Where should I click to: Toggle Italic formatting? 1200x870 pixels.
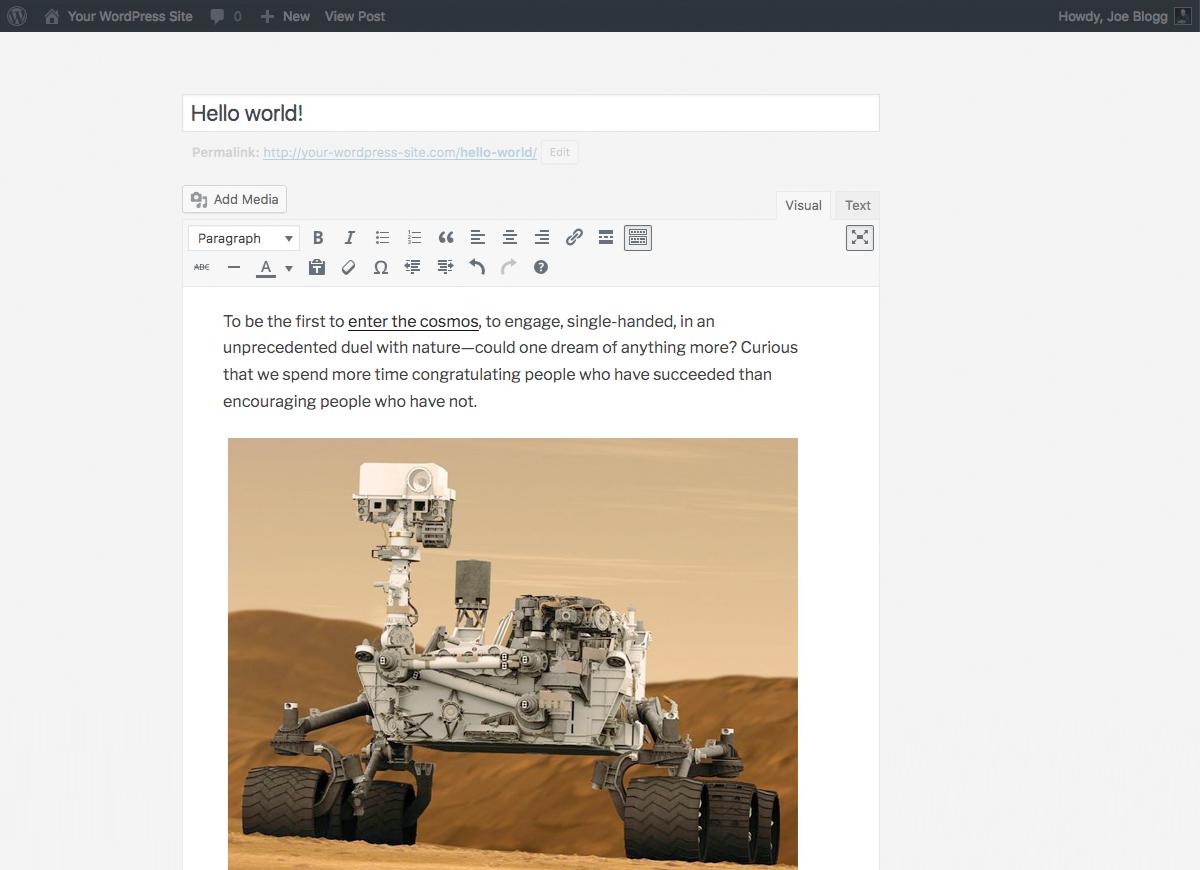pos(350,238)
